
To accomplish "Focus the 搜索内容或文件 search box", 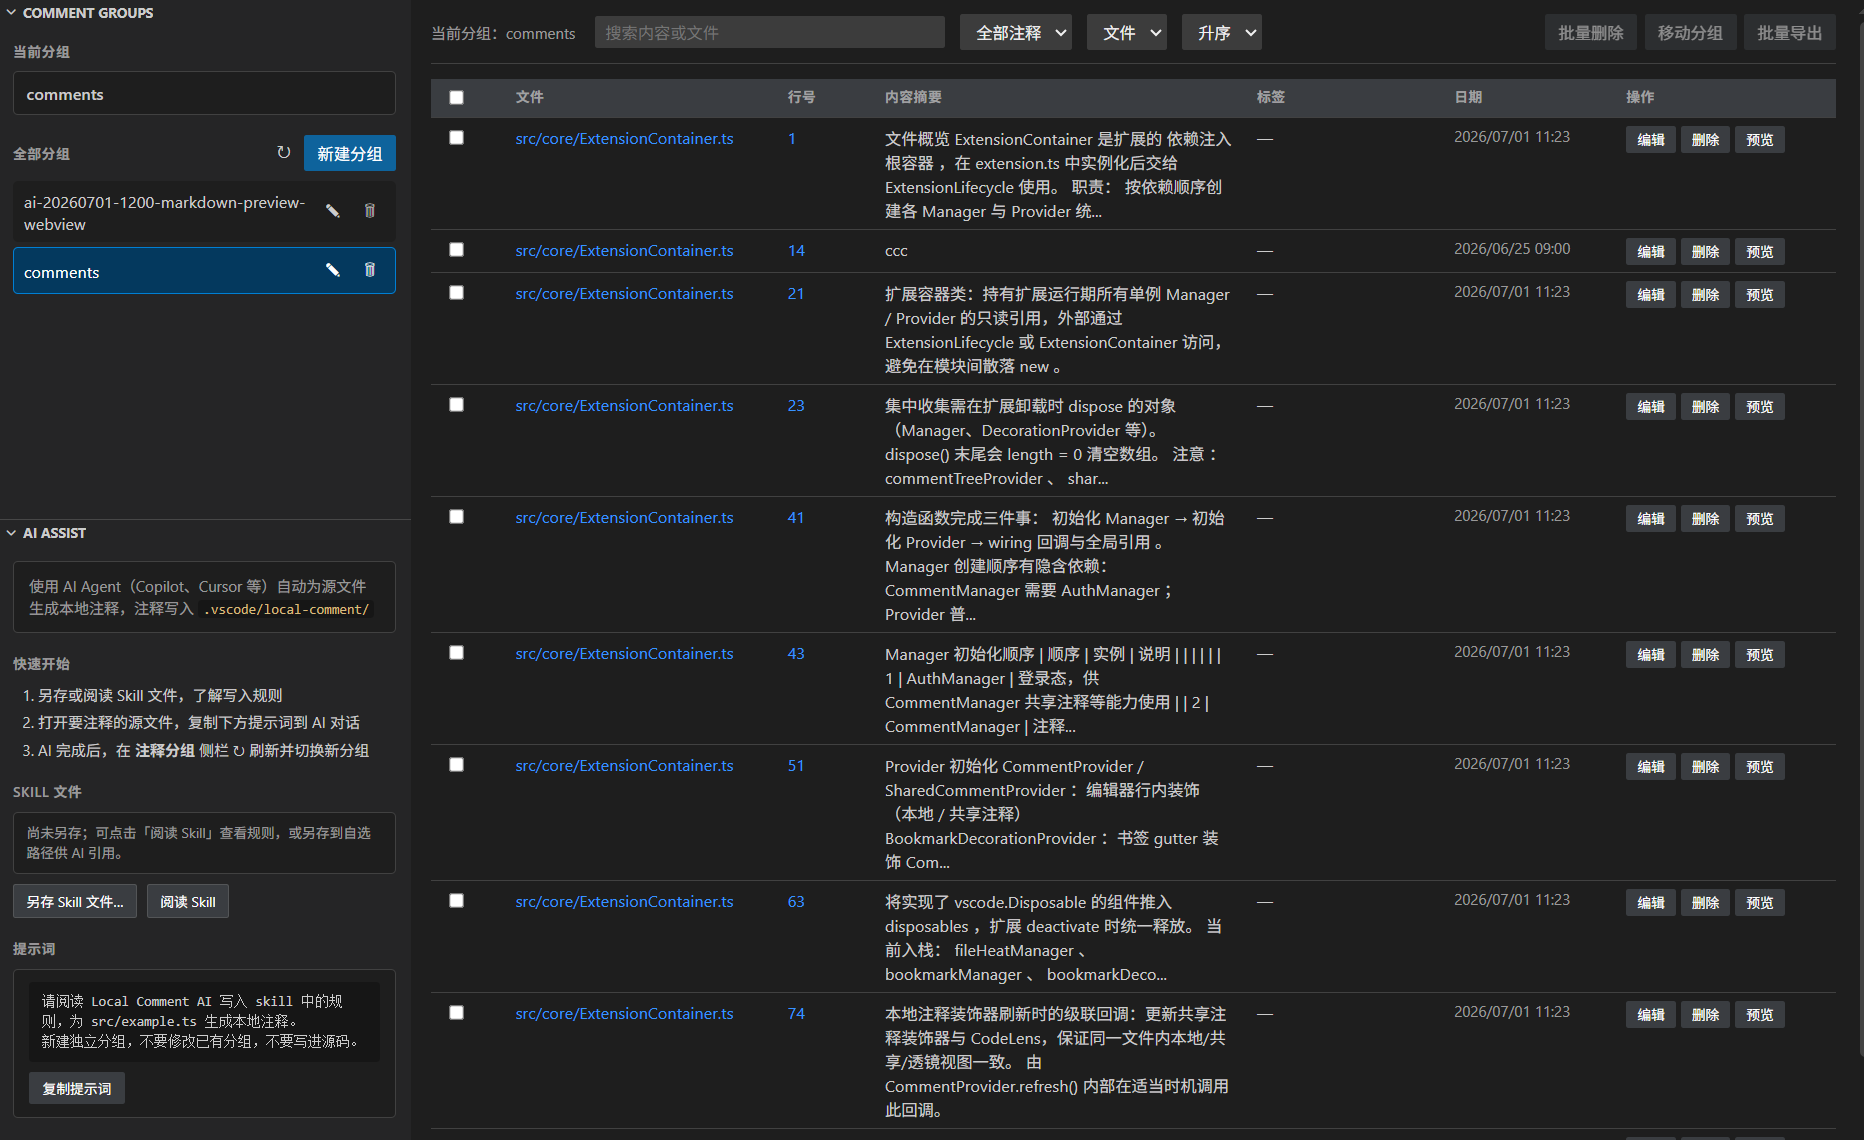I will click(x=770, y=32).
